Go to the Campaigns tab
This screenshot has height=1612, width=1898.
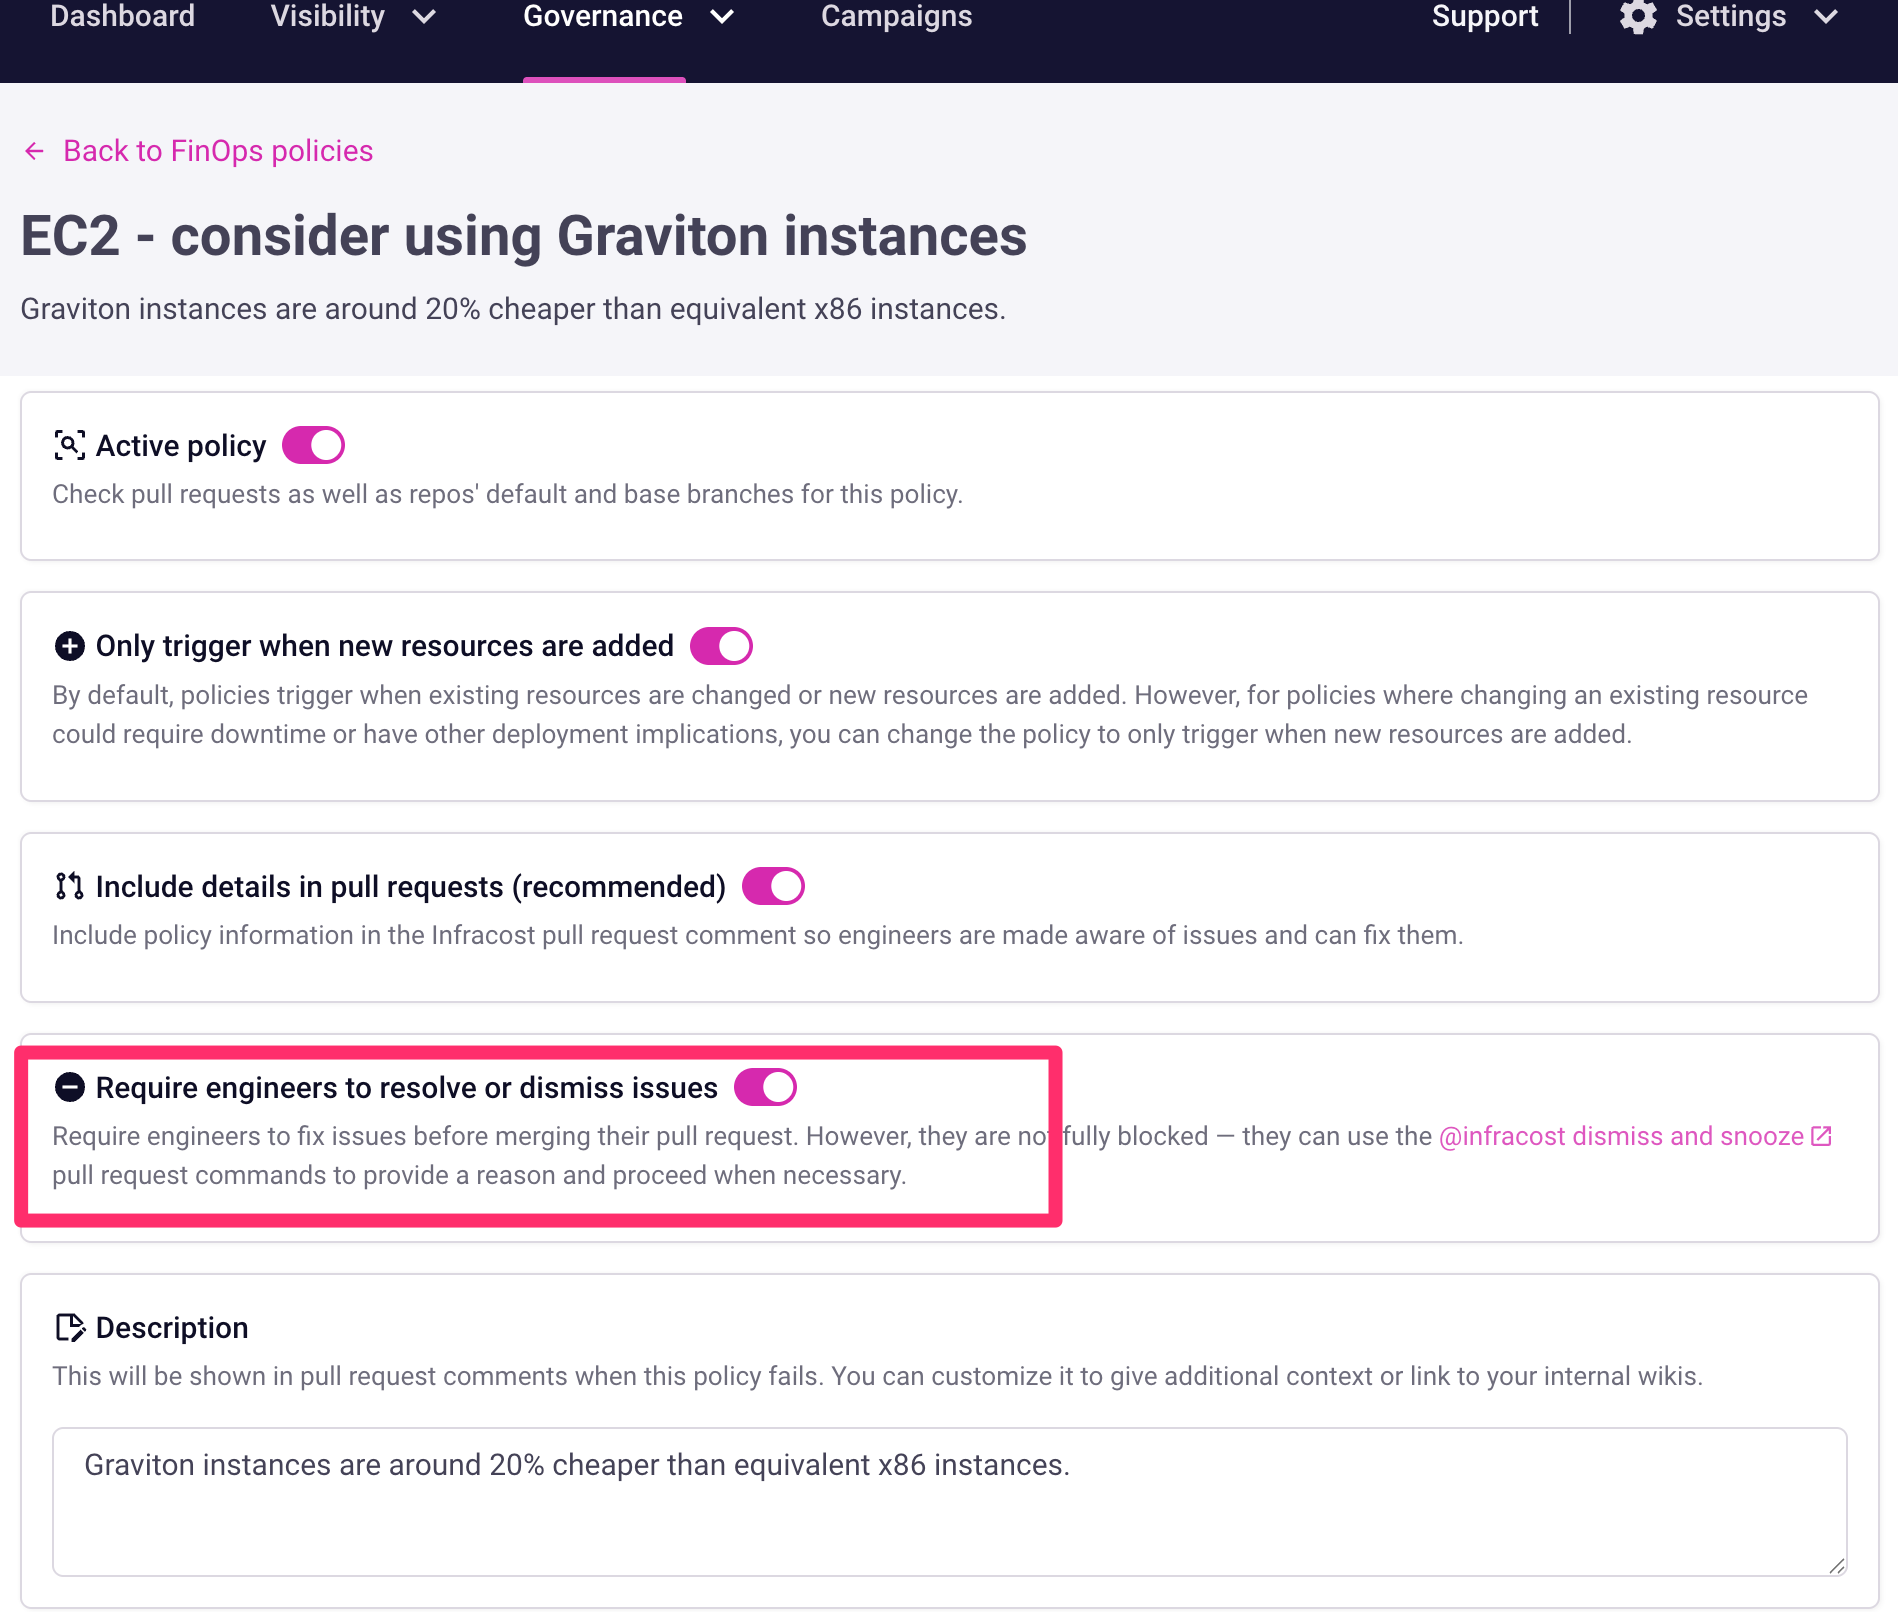pos(896,17)
